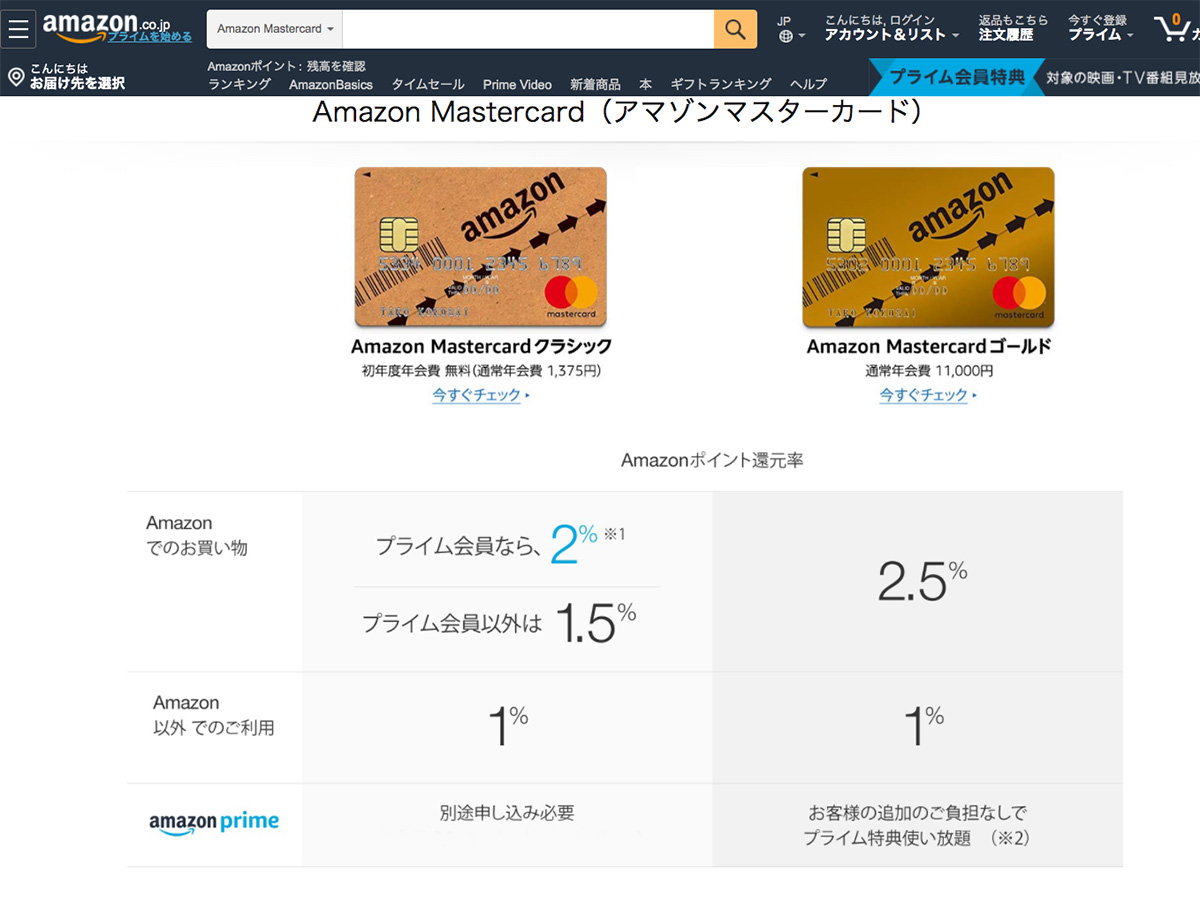Click the JP globe language icon
The height and width of the screenshot is (900, 1200).
[x=789, y=28]
